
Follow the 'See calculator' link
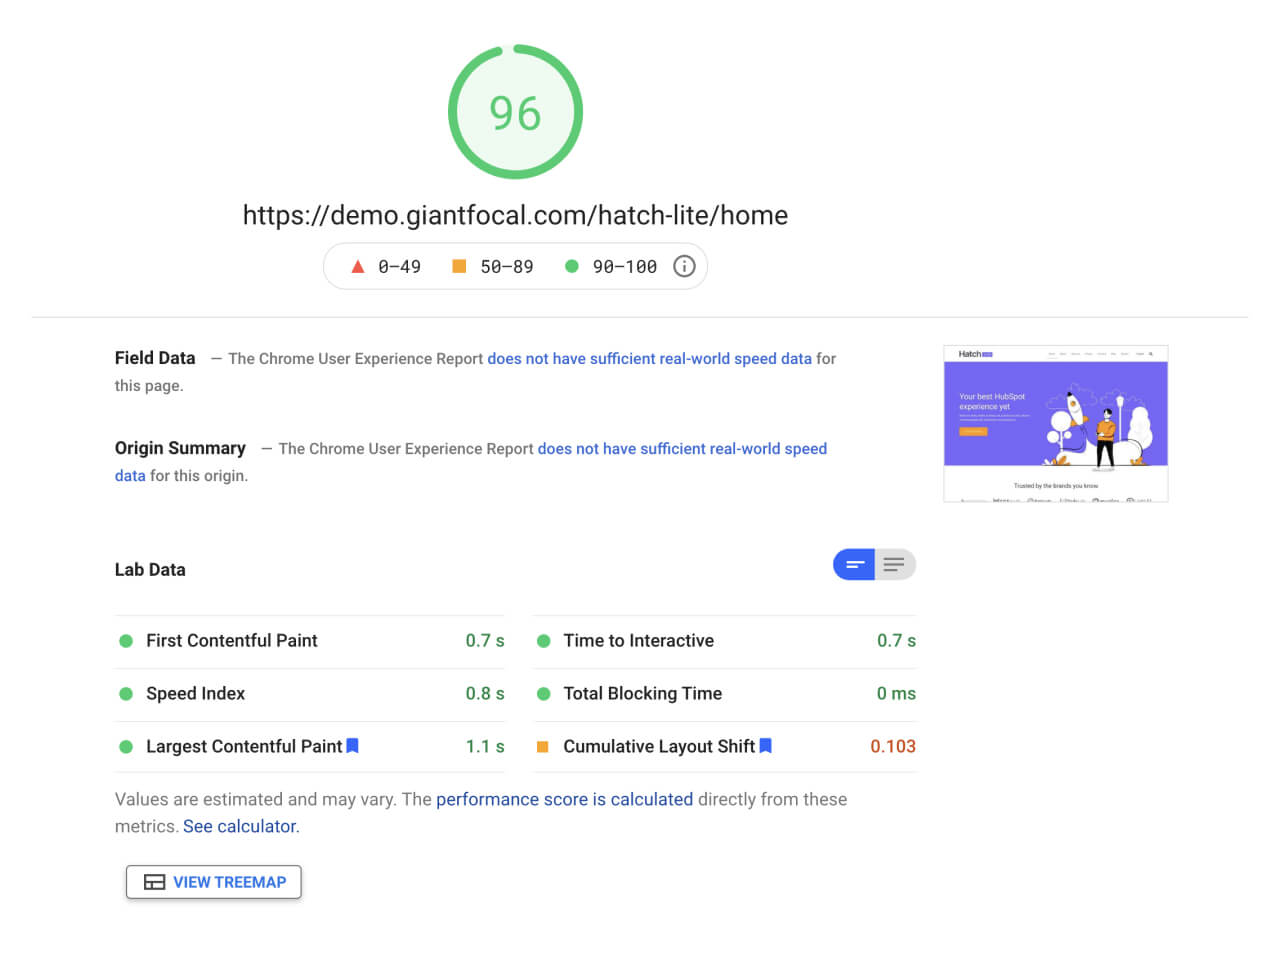(239, 826)
